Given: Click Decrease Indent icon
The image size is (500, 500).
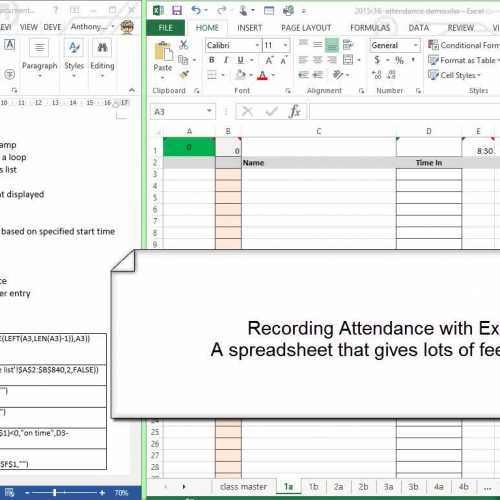Looking at the screenshot, I should click(303, 75).
